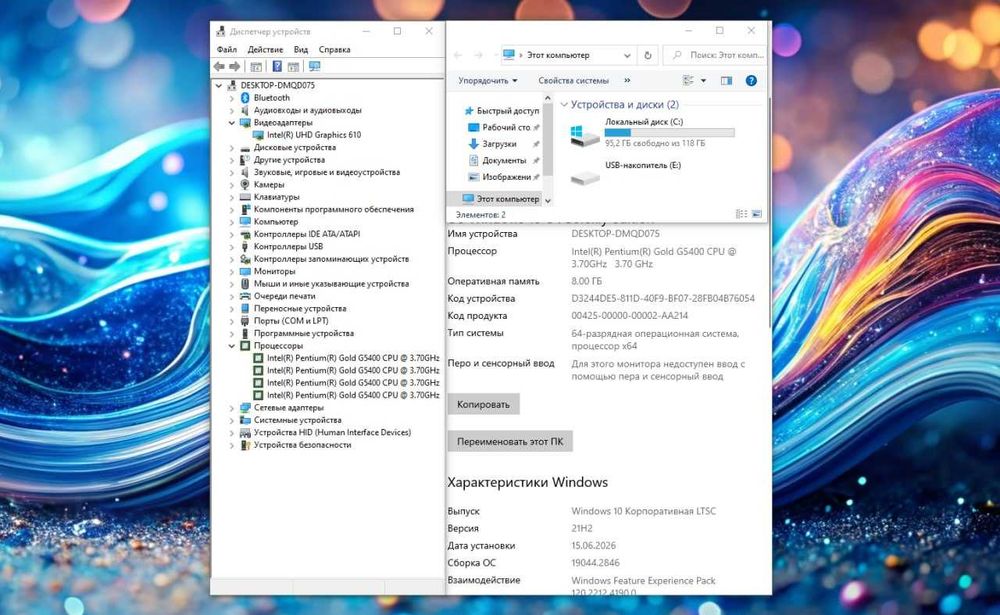Click Переименовать этот ПК button

click(510, 441)
